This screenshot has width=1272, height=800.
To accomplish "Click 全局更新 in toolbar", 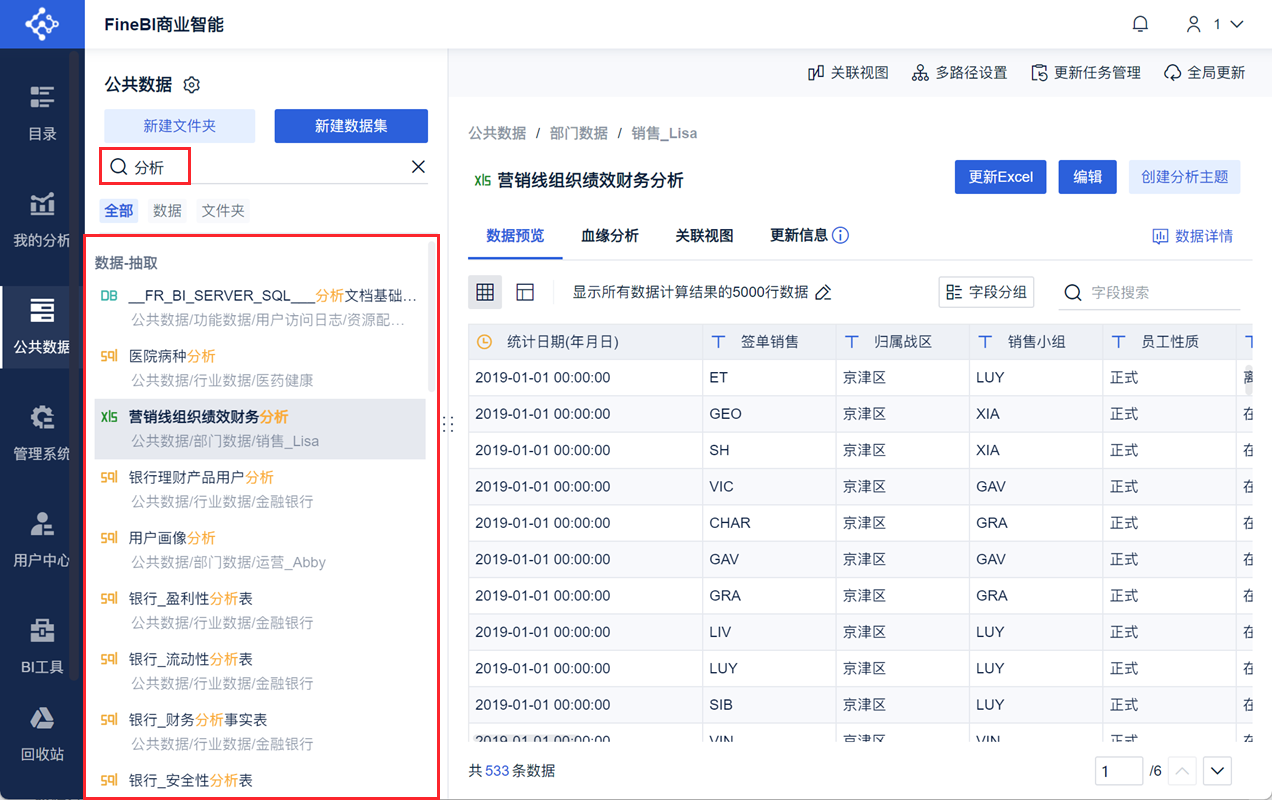I will pos(1205,73).
